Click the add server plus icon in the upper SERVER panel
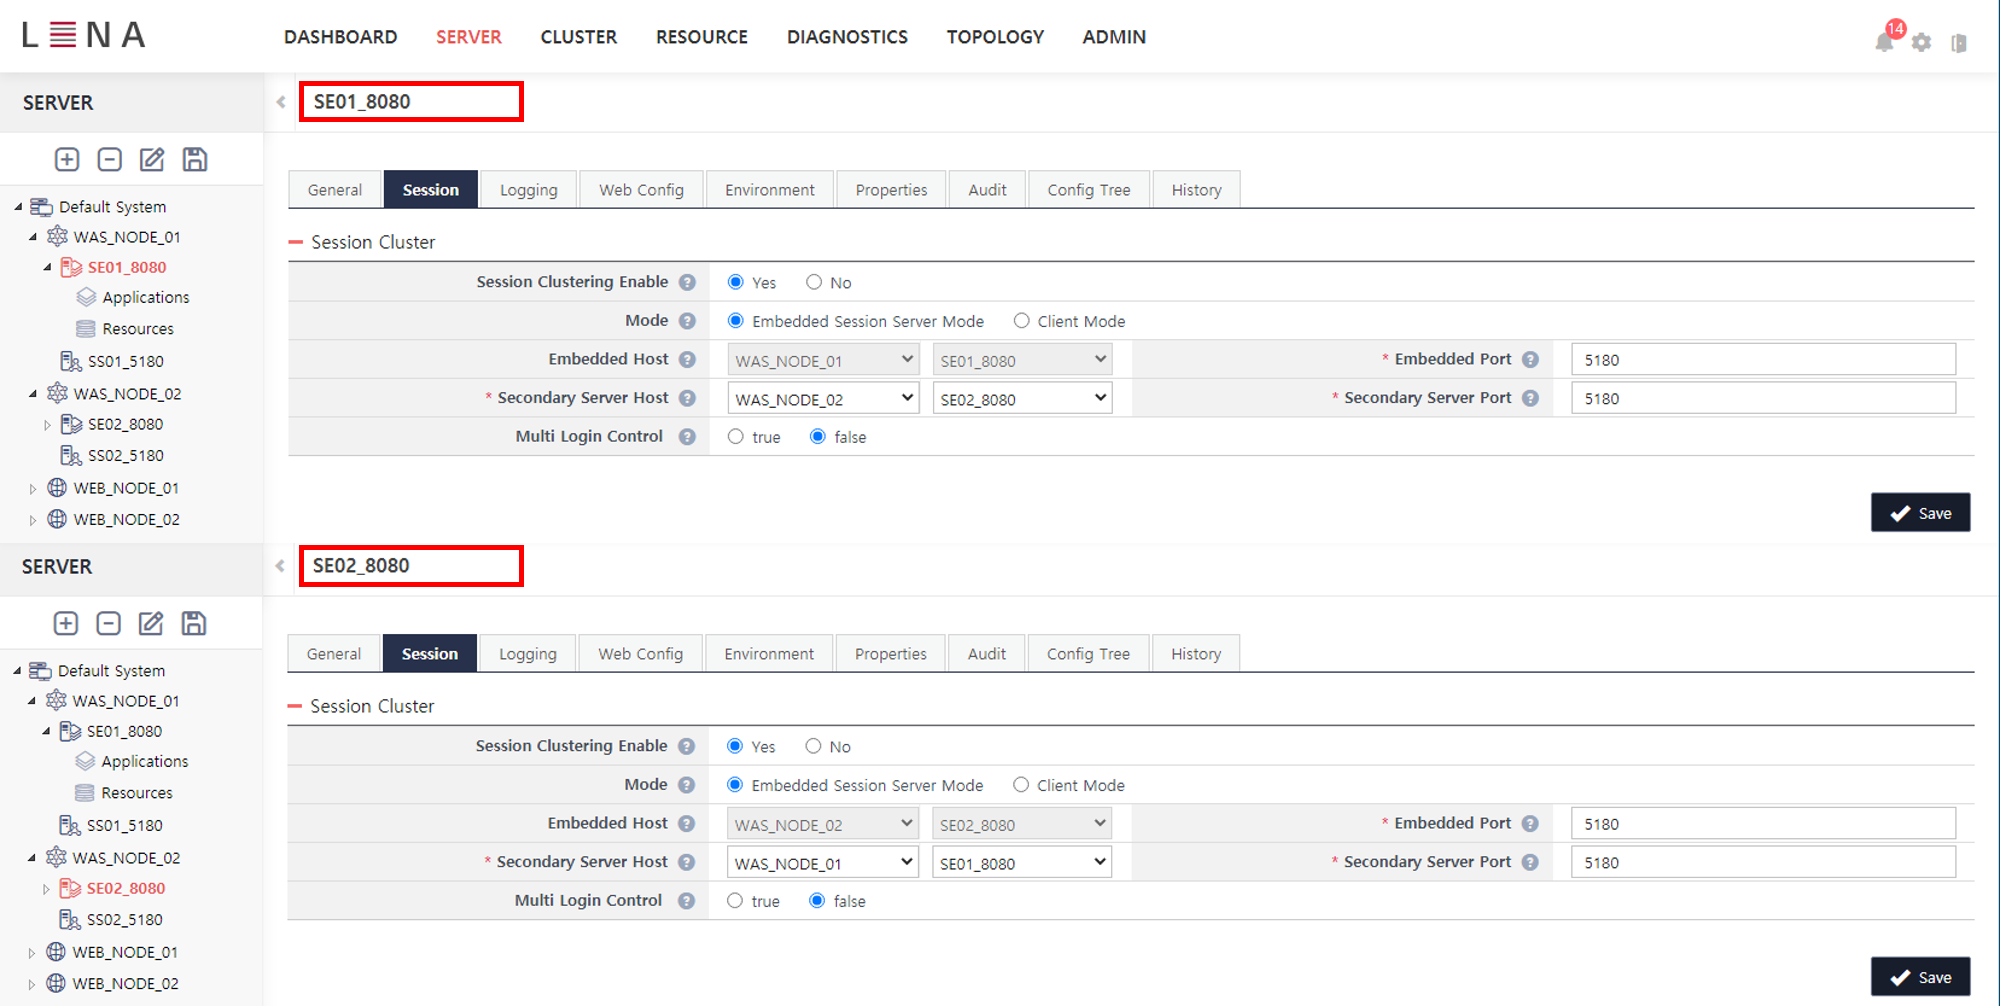Image resolution: width=2000 pixels, height=1006 pixels. coord(67,160)
